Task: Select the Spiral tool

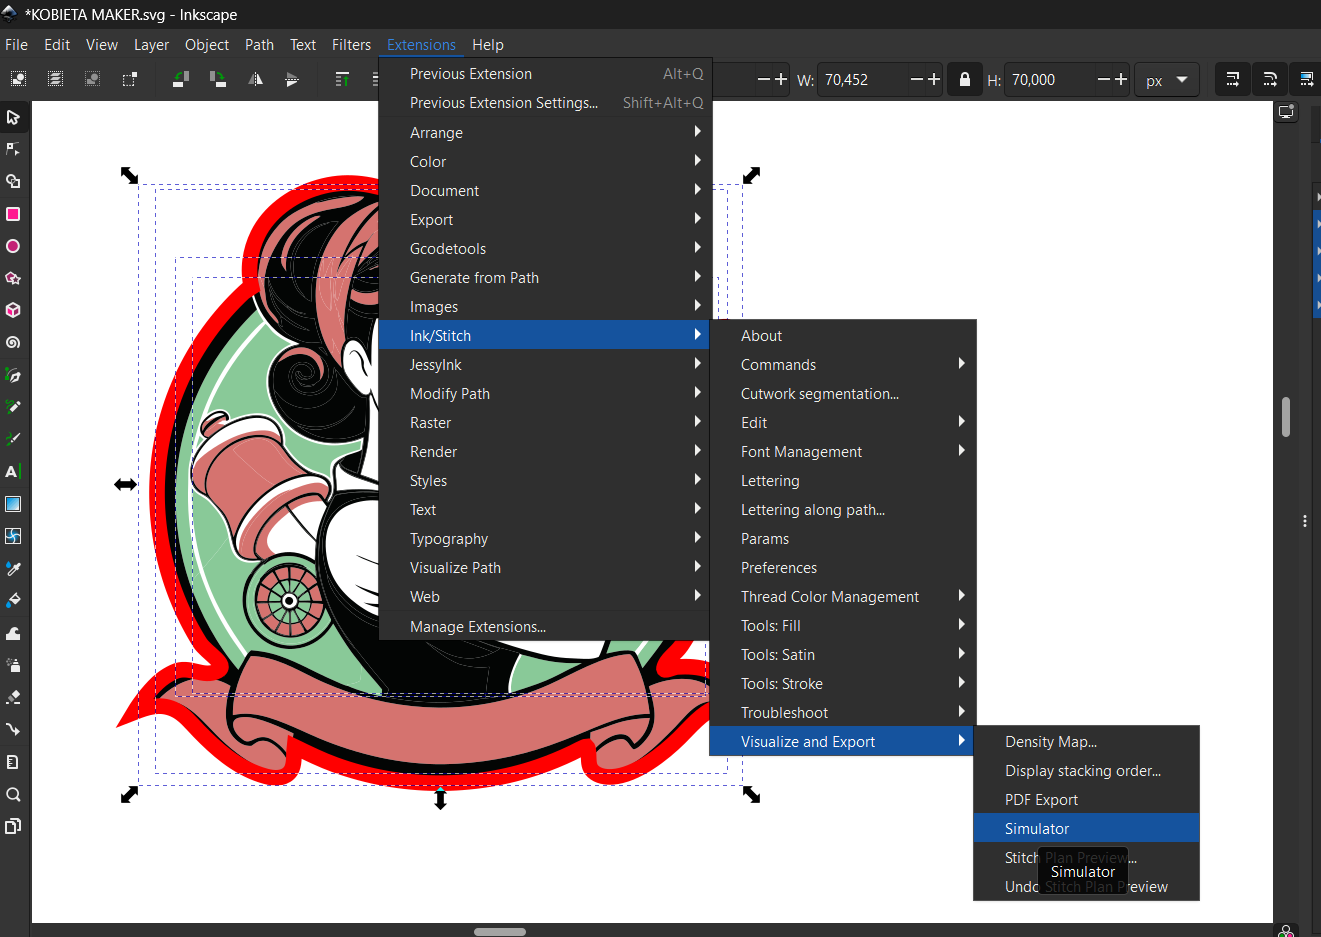Action: click(x=13, y=342)
